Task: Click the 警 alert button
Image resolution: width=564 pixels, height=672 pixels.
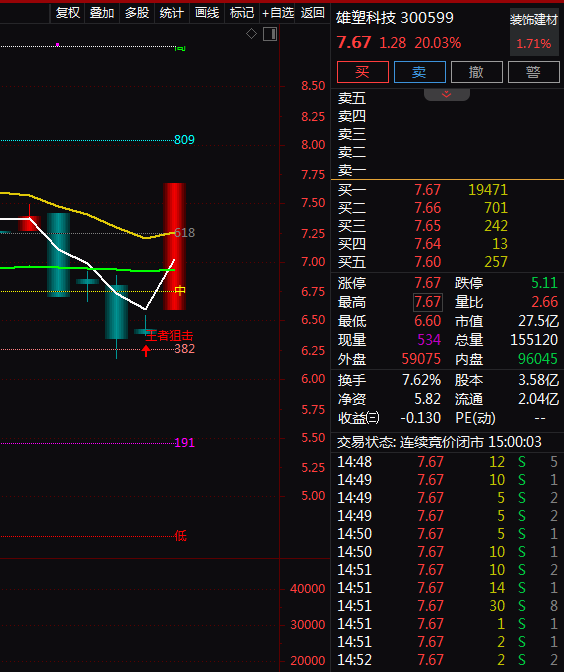Action: click(534, 72)
